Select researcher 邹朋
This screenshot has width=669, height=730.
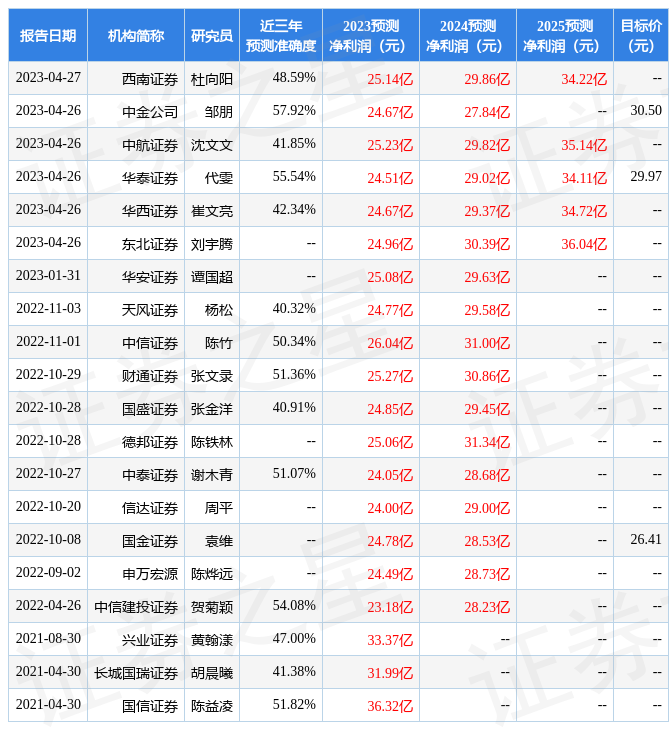[x=219, y=112]
